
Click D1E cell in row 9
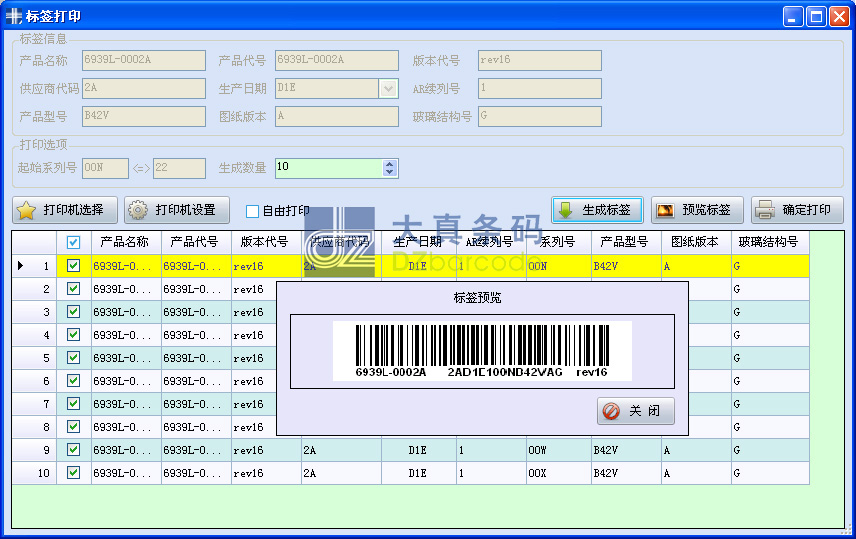tap(419, 450)
